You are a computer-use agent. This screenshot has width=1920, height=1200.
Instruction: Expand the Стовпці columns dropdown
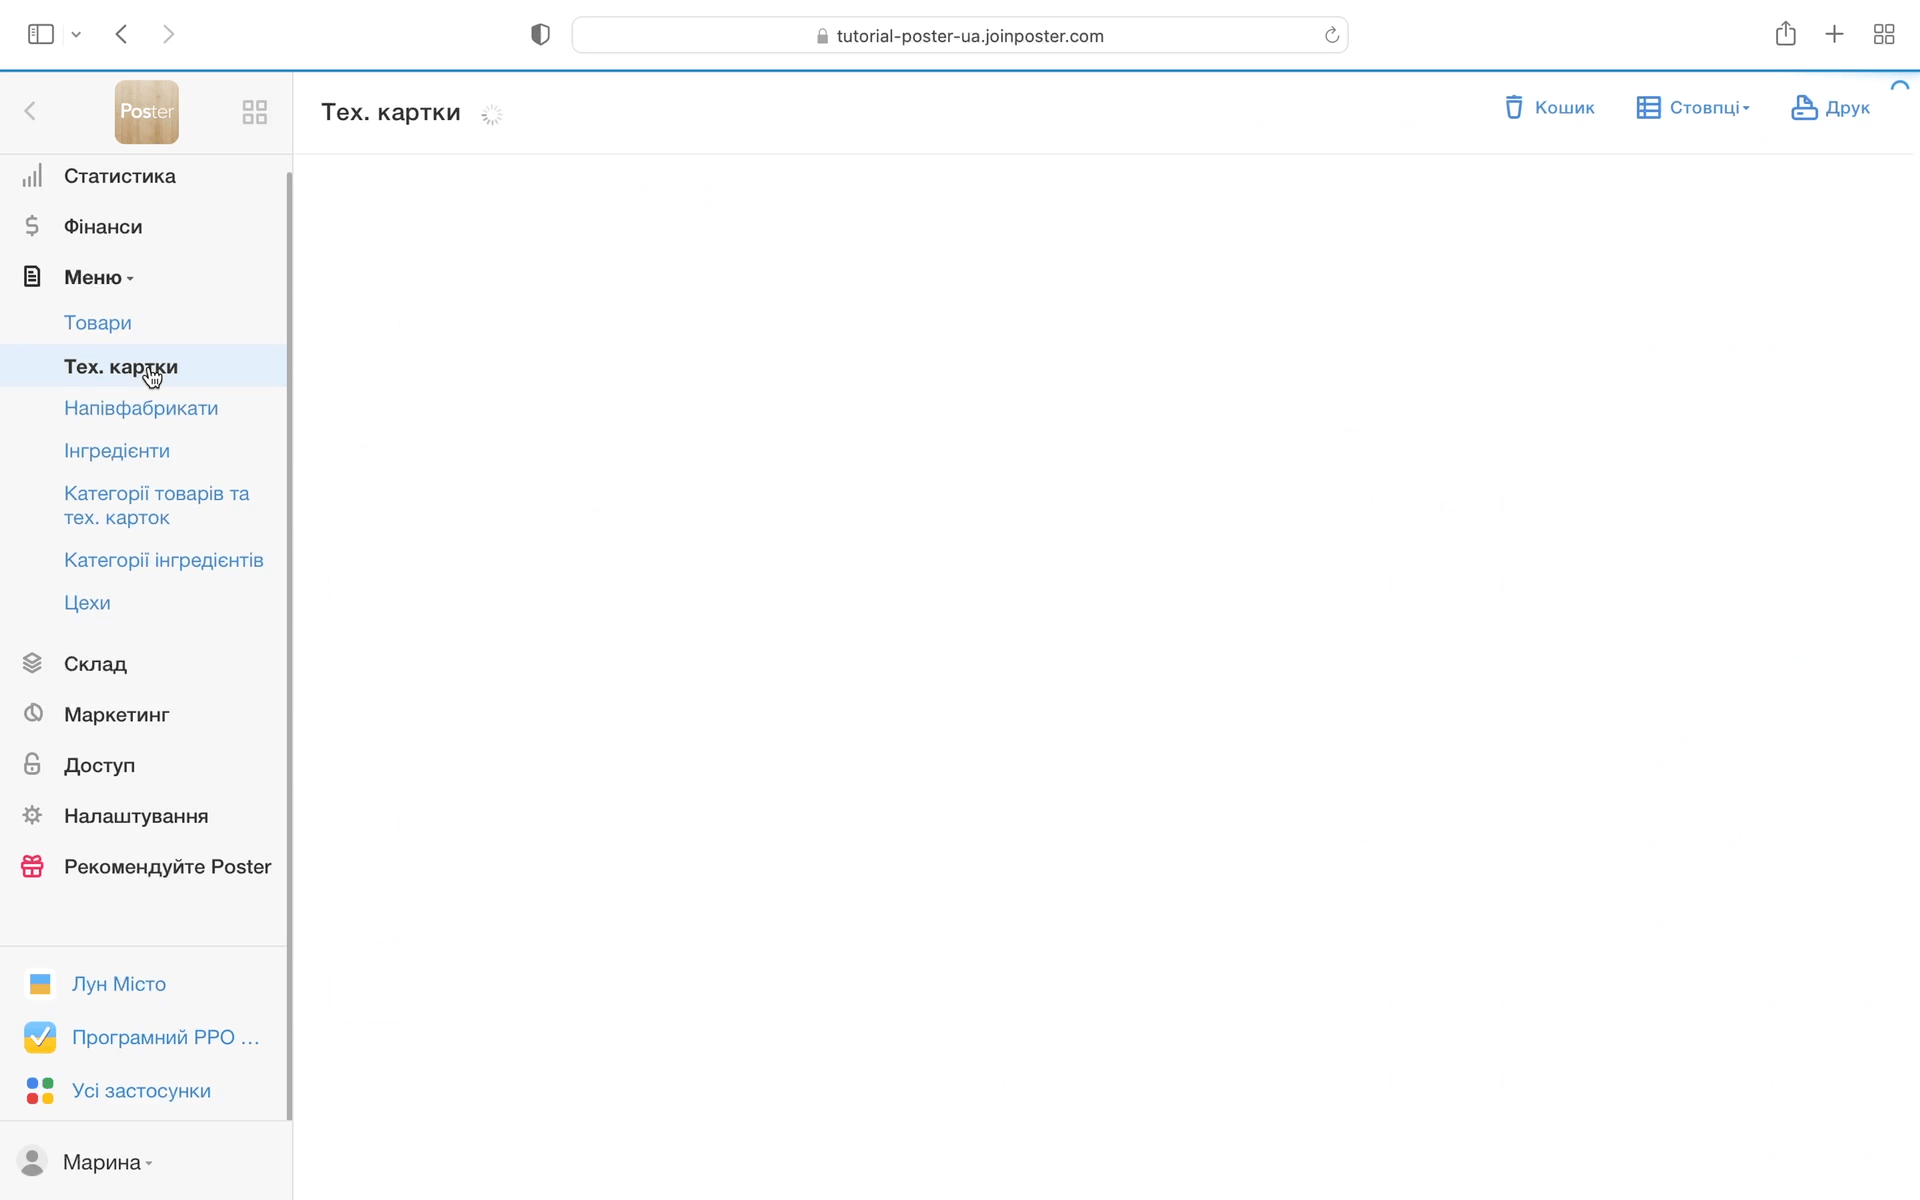pos(1693,108)
